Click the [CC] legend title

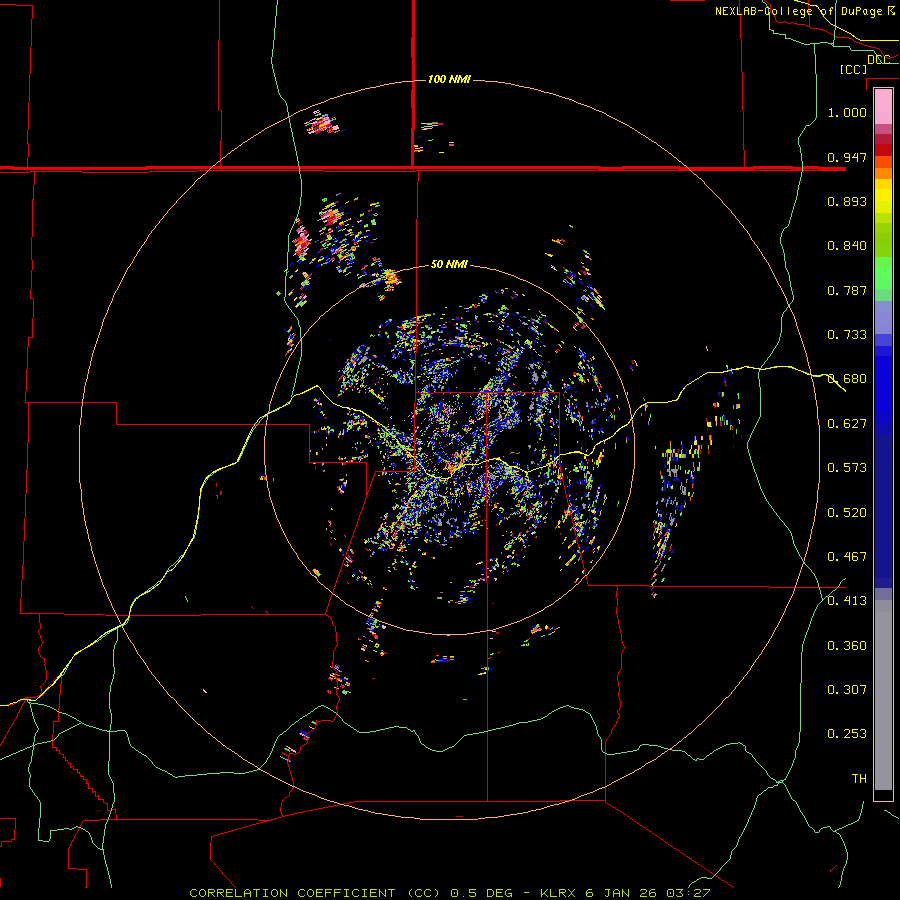(853, 69)
